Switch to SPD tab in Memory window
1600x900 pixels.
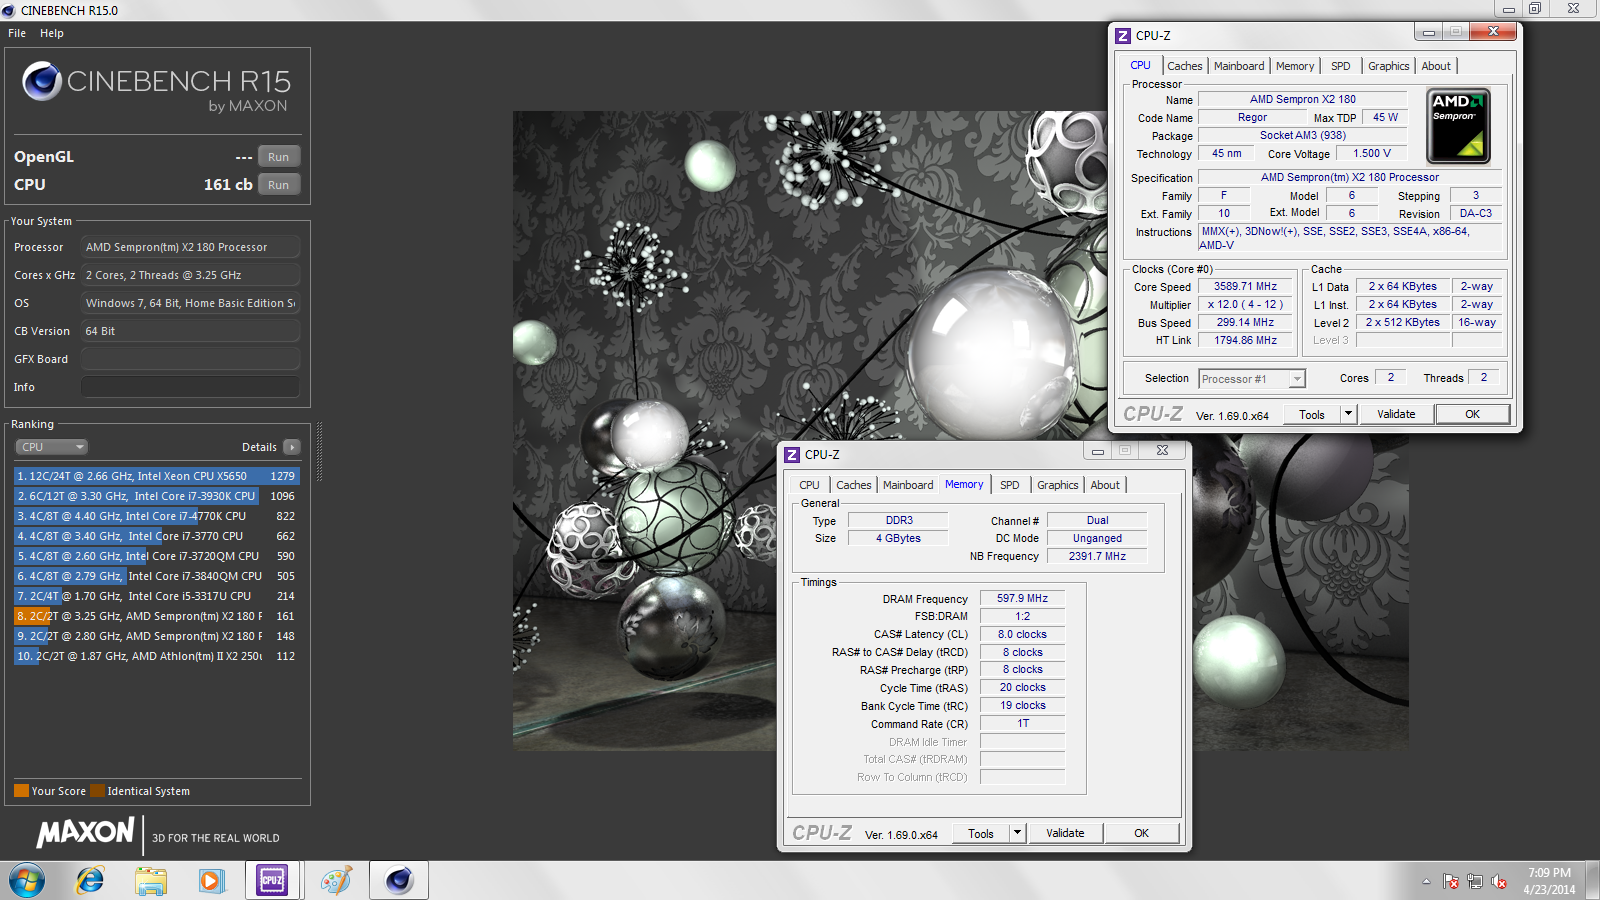pos(1010,485)
